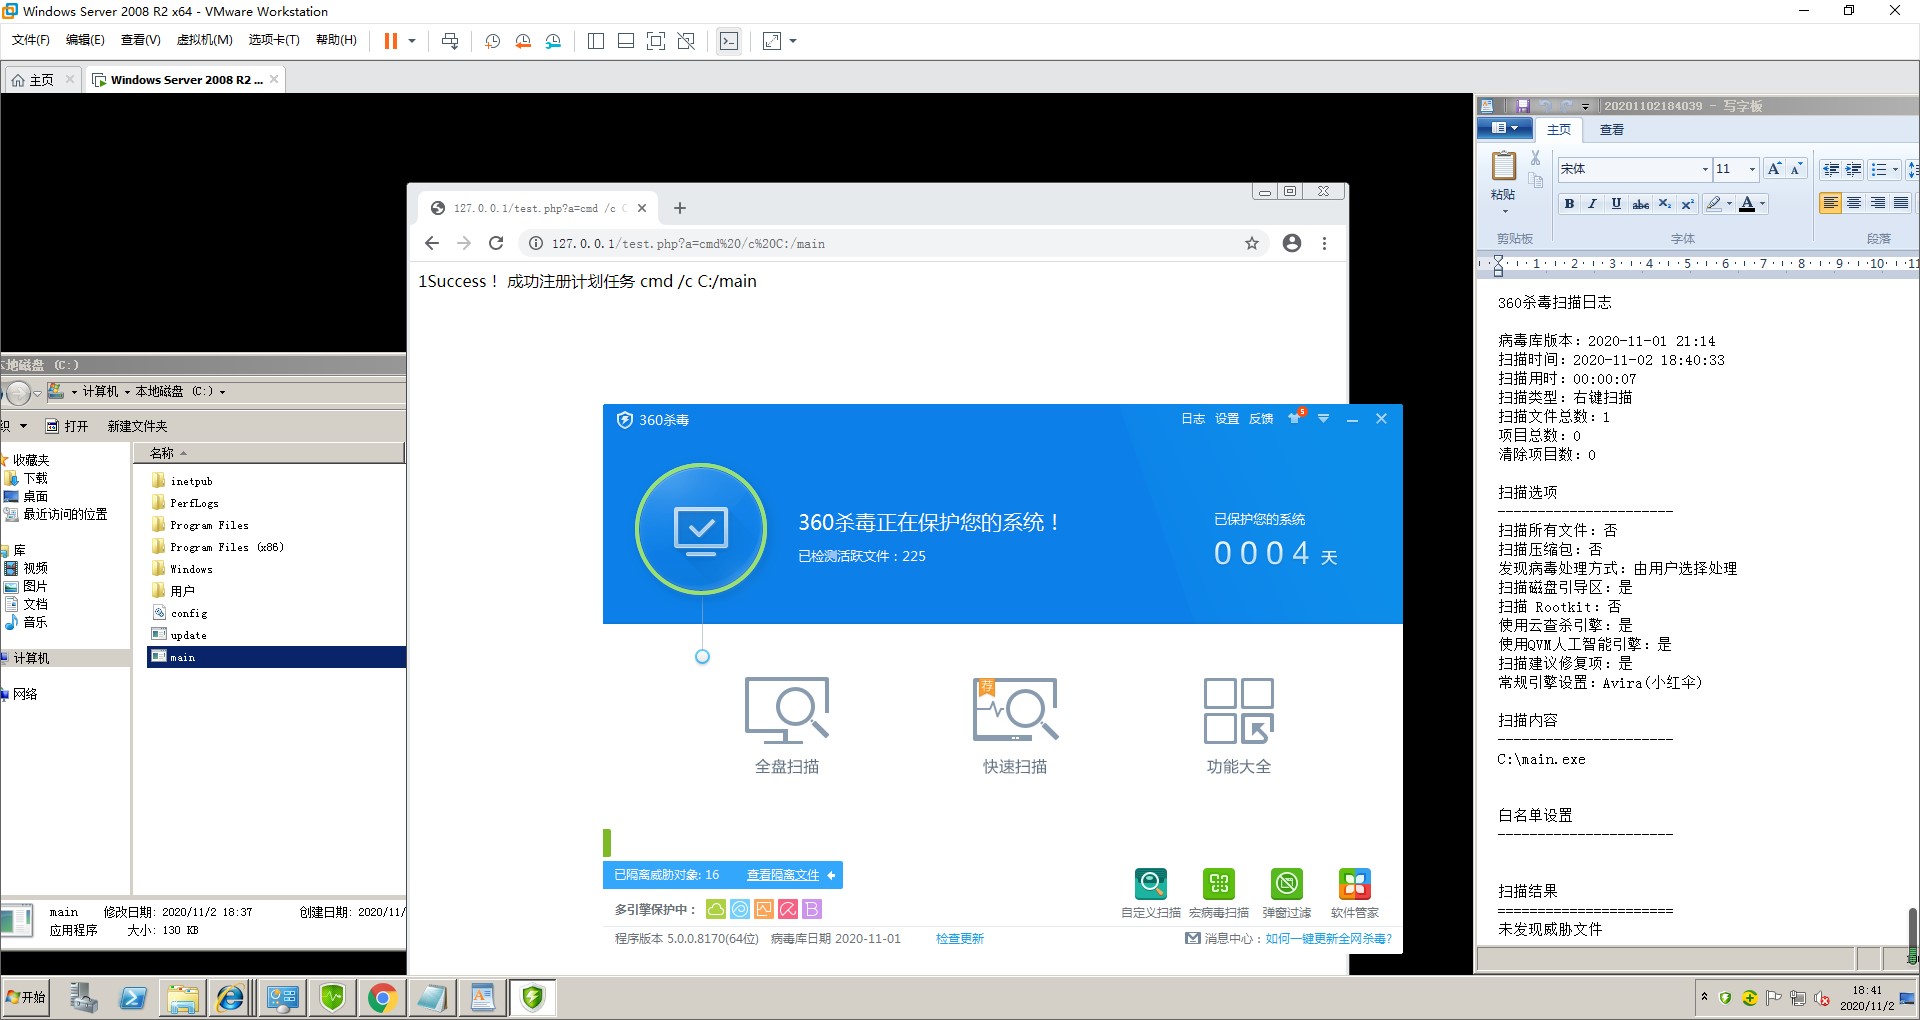Screen dimensions: 1920x1020
Task: Click the Chrome address bar URL
Action: (688, 243)
